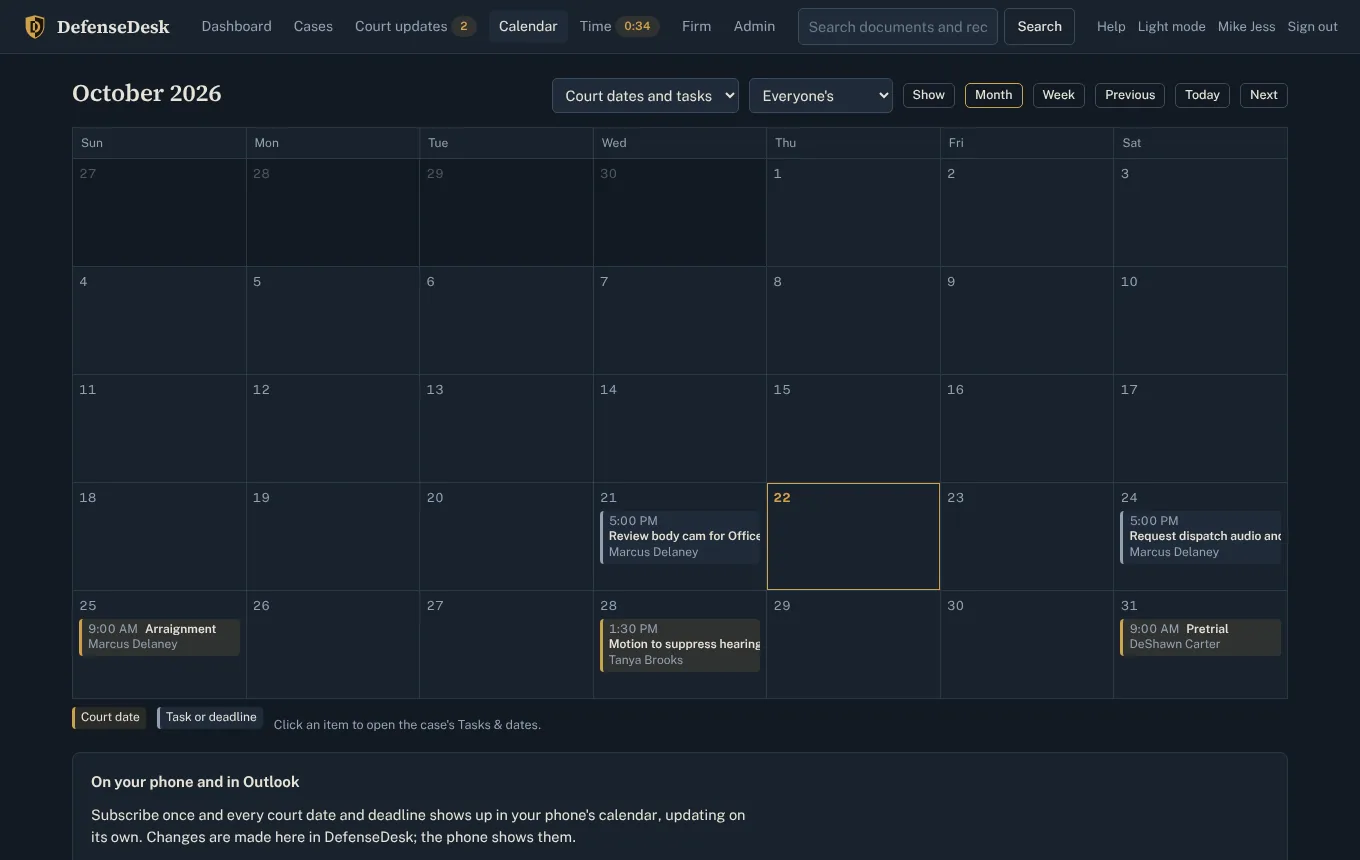Open the Arraignment event for Marcus Delaney
The width and height of the screenshot is (1360, 860).
pos(159,637)
